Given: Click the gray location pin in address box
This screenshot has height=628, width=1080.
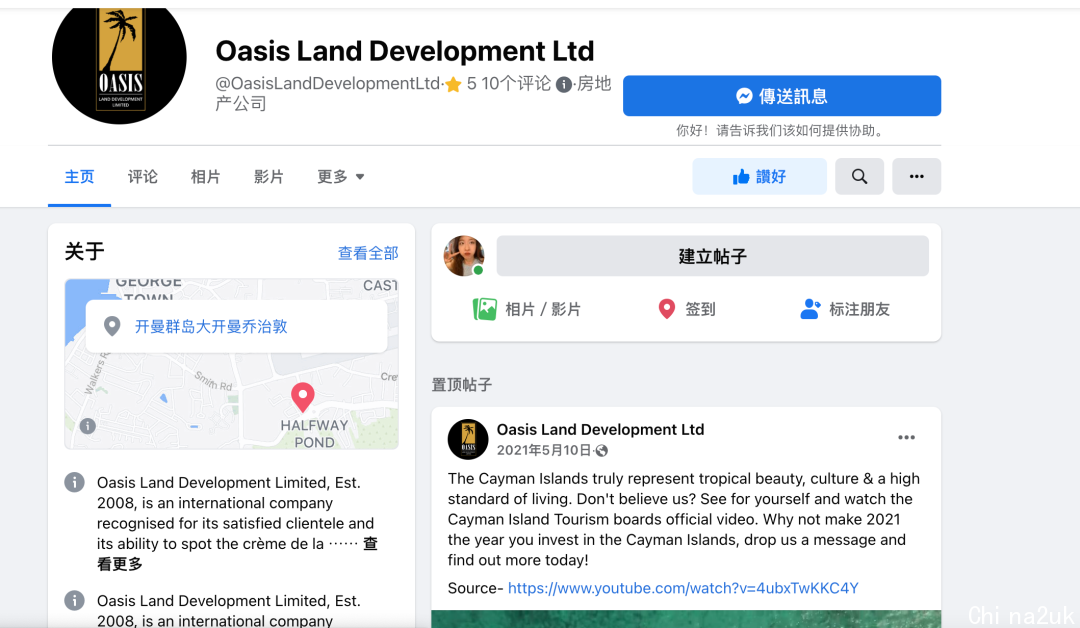Looking at the screenshot, I should pyautogui.click(x=112, y=326).
